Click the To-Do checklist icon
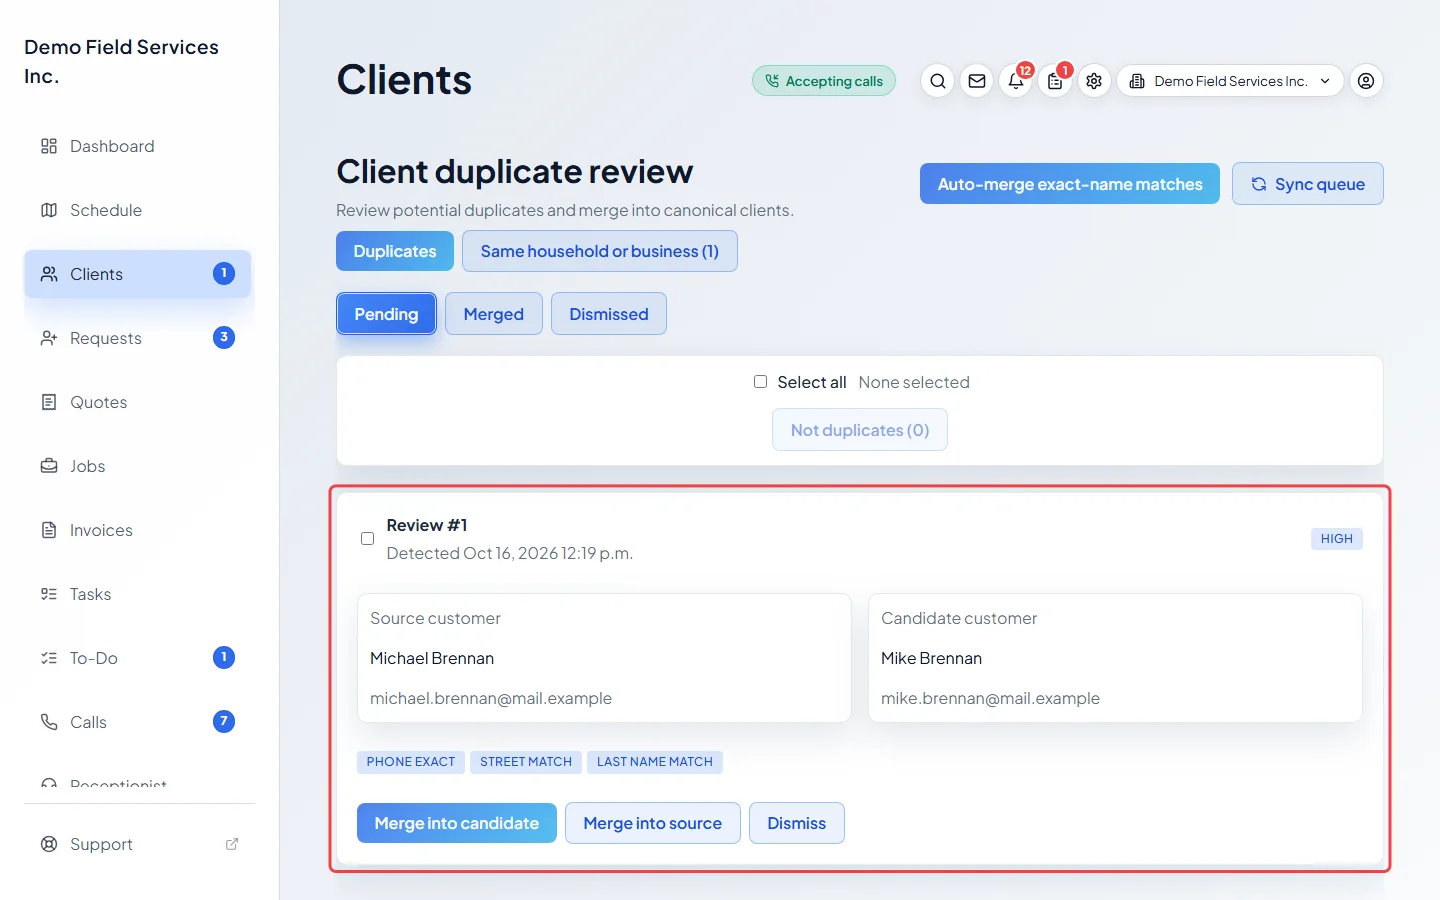Image resolution: width=1440 pixels, height=900 pixels. pyautogui.click(x=49, y=658)
